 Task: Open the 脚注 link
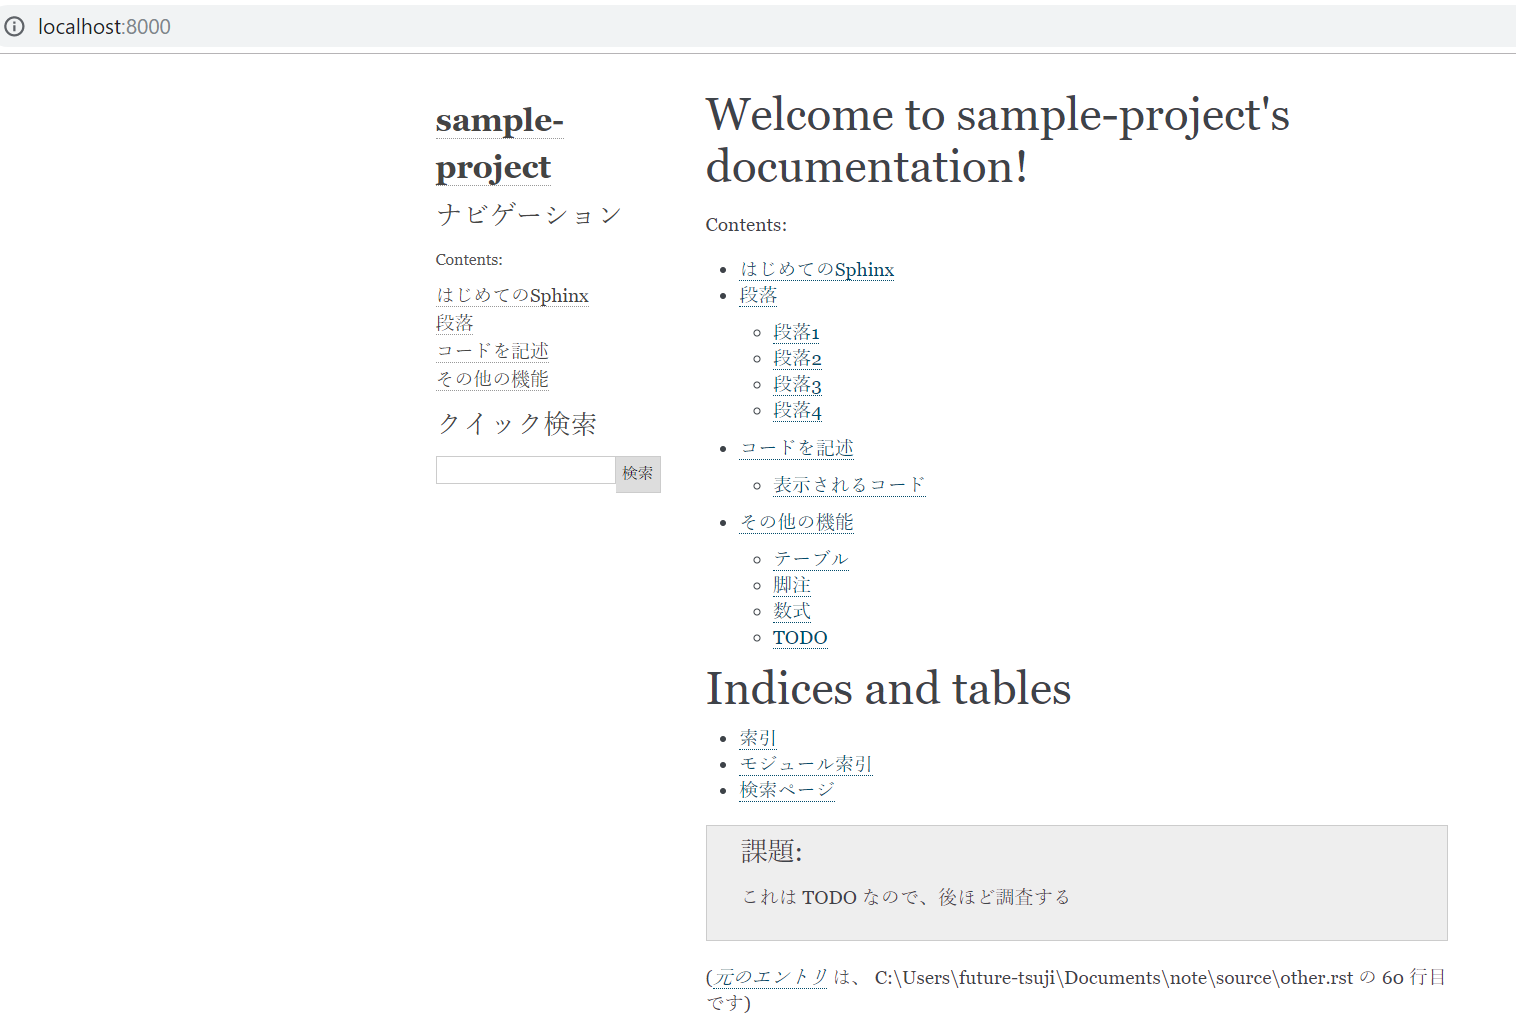tap(791, 585)
